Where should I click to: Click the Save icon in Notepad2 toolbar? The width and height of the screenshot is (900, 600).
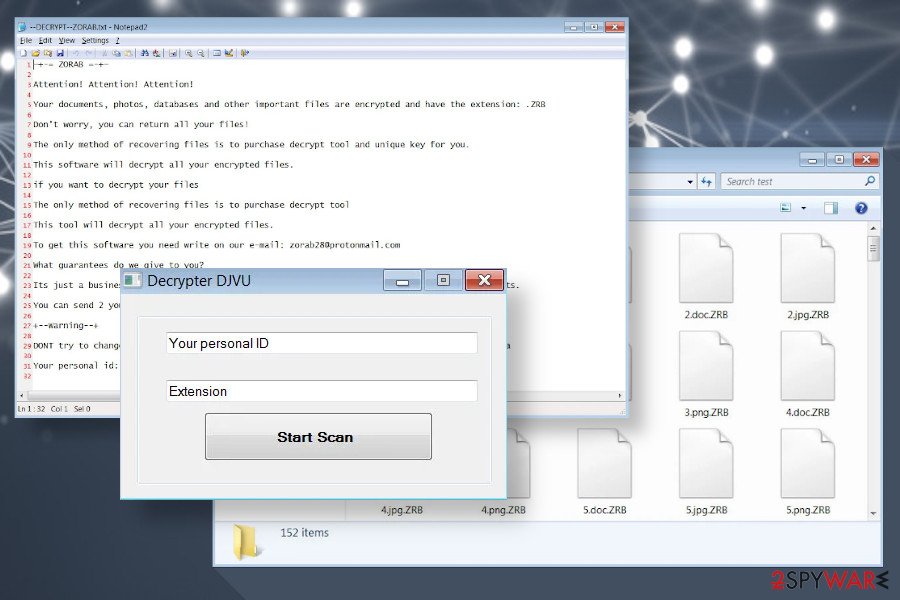60,53
